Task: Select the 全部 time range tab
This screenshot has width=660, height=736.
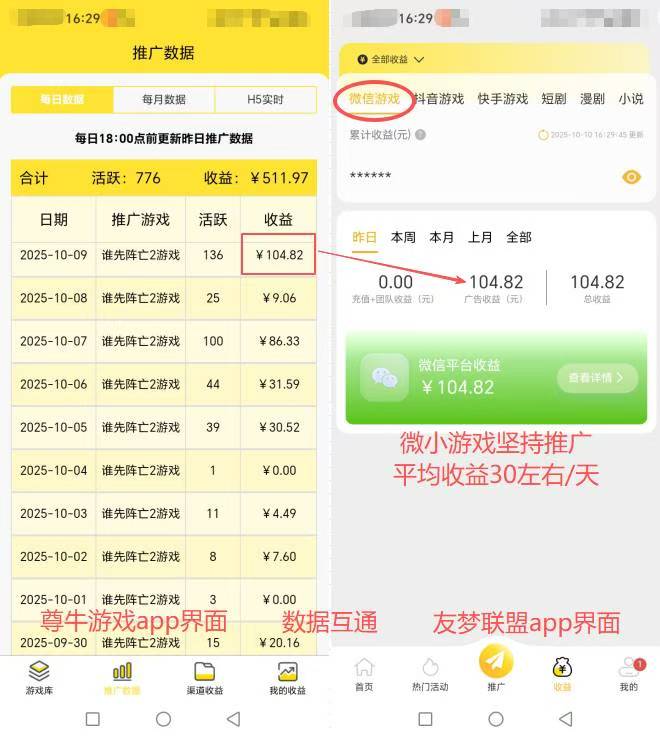Action: coord(519,238)
